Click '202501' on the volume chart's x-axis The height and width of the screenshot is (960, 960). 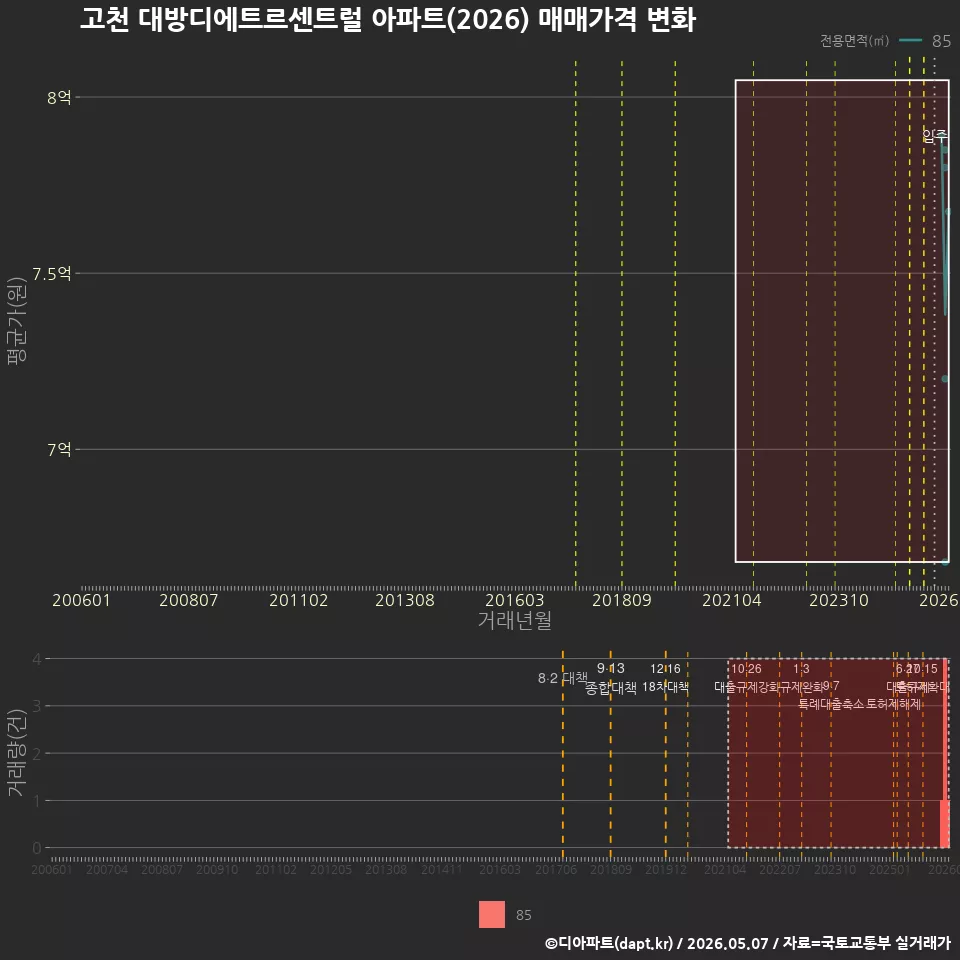[x=890, y=869]
